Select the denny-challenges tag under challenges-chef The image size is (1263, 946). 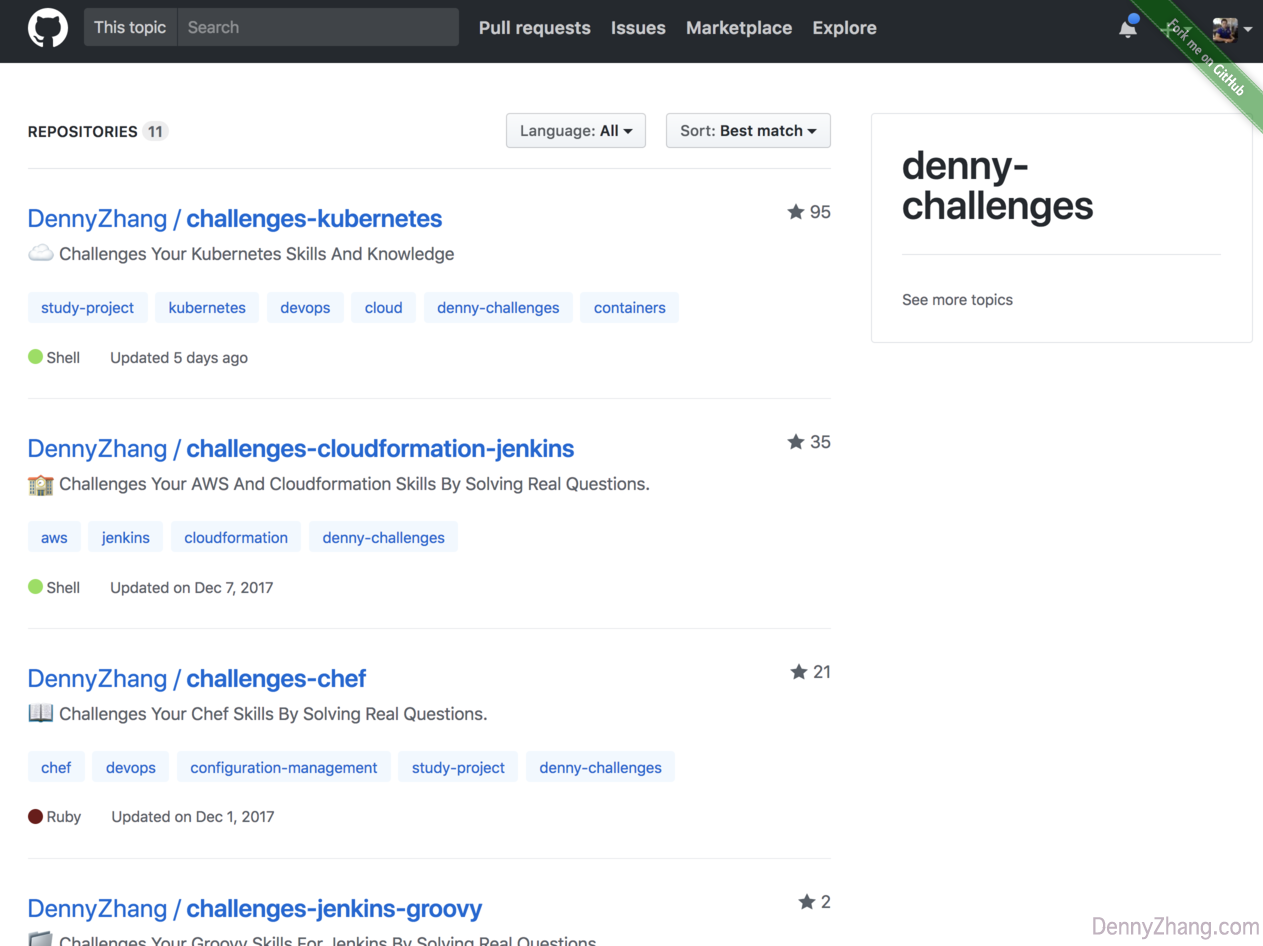(x=600, y=768)
